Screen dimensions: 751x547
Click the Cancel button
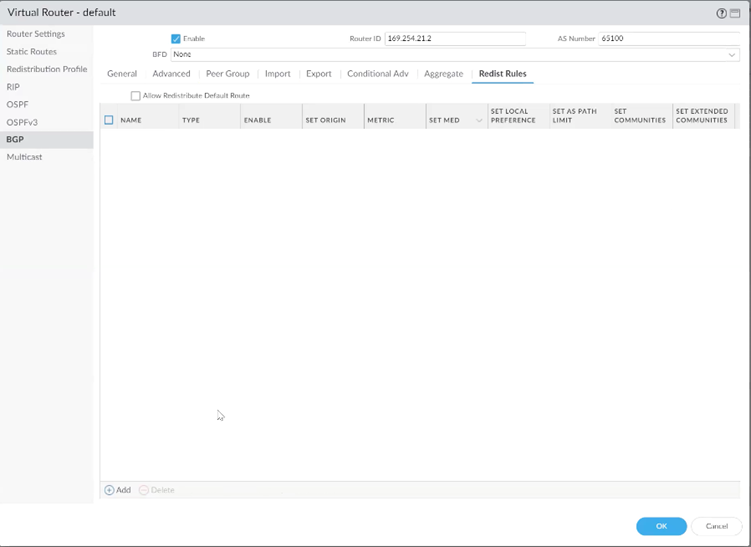point(716,526)
